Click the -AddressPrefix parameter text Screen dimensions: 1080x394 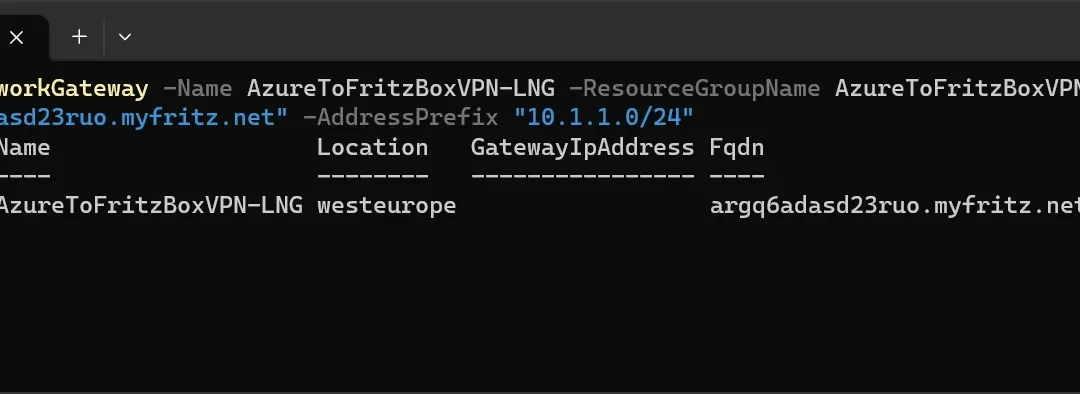click(x=400, y=117)
